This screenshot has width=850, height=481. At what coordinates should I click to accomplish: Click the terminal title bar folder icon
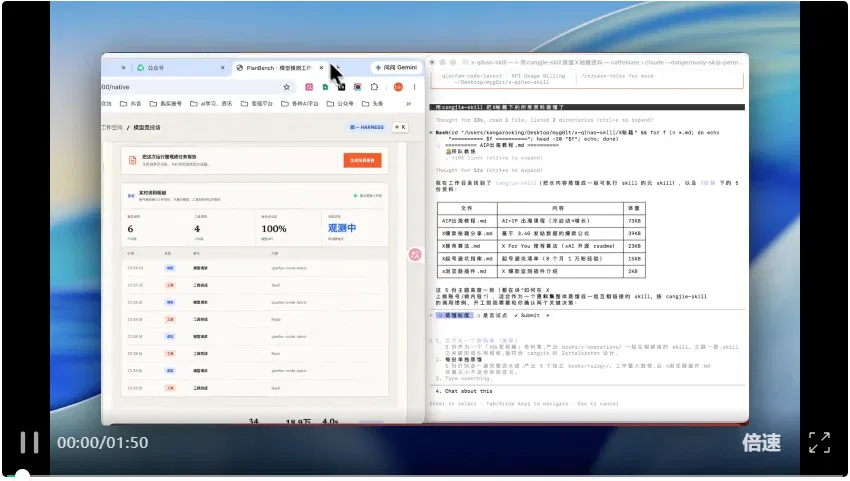point(465,62)
